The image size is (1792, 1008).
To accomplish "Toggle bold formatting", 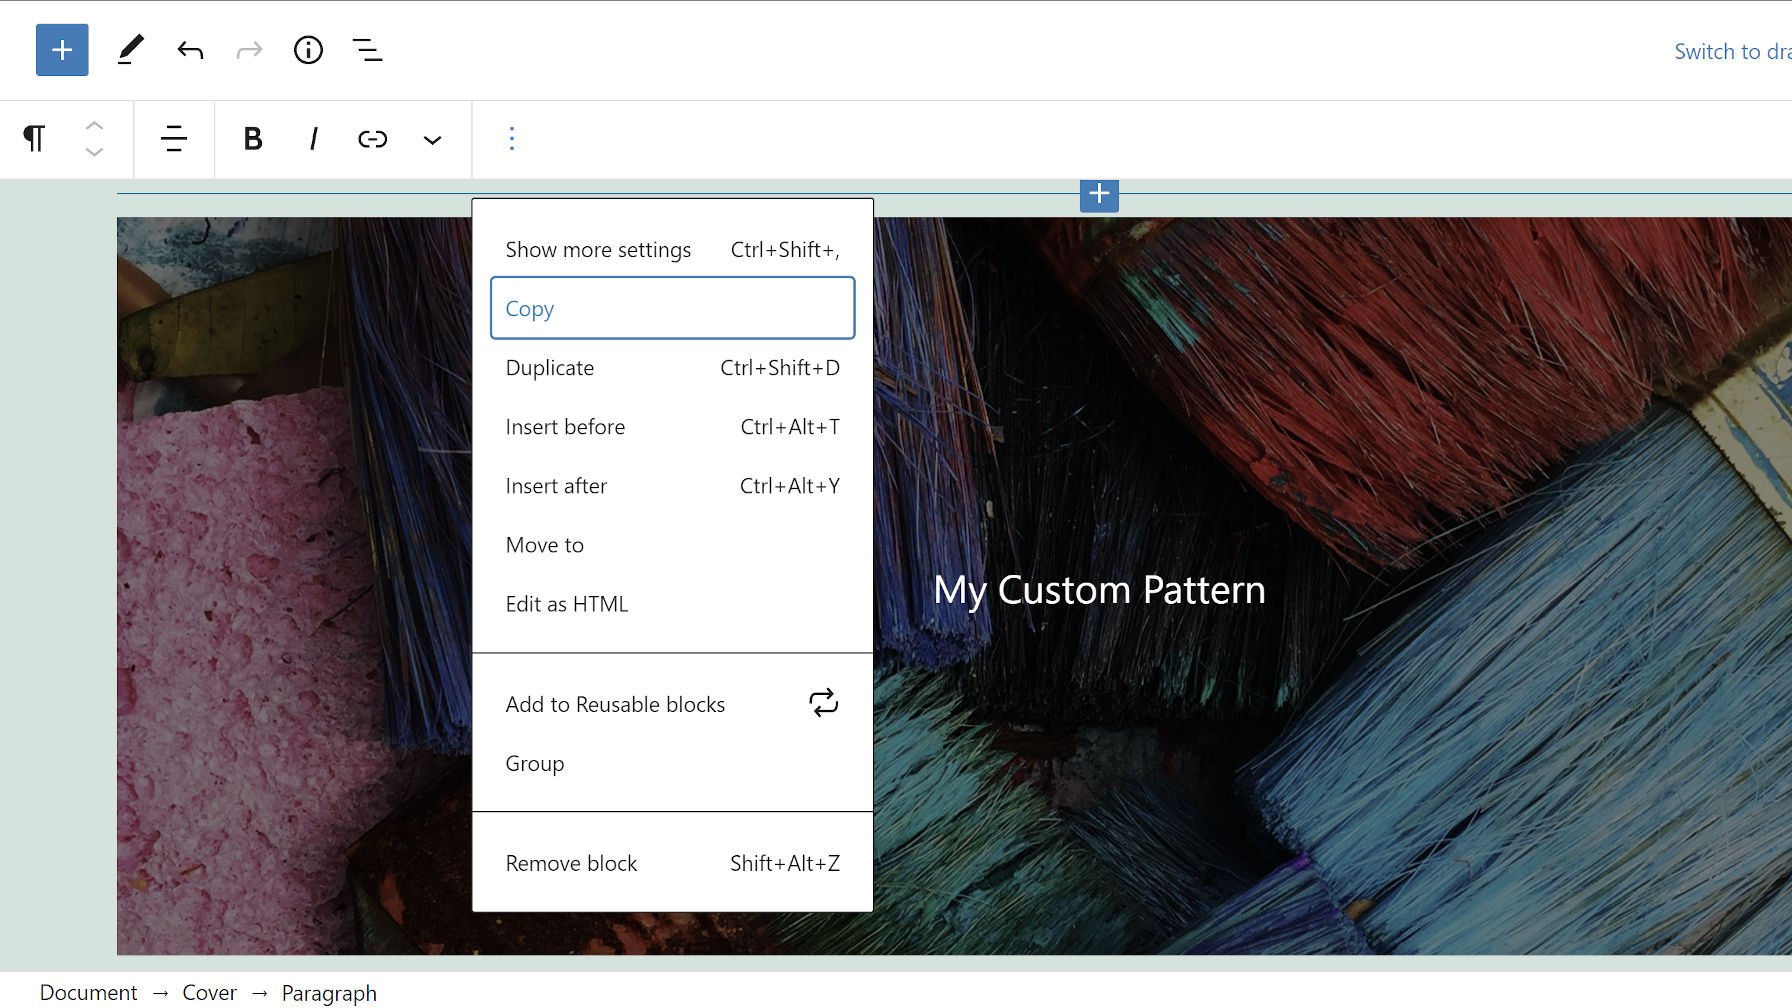I will point(253,139).
